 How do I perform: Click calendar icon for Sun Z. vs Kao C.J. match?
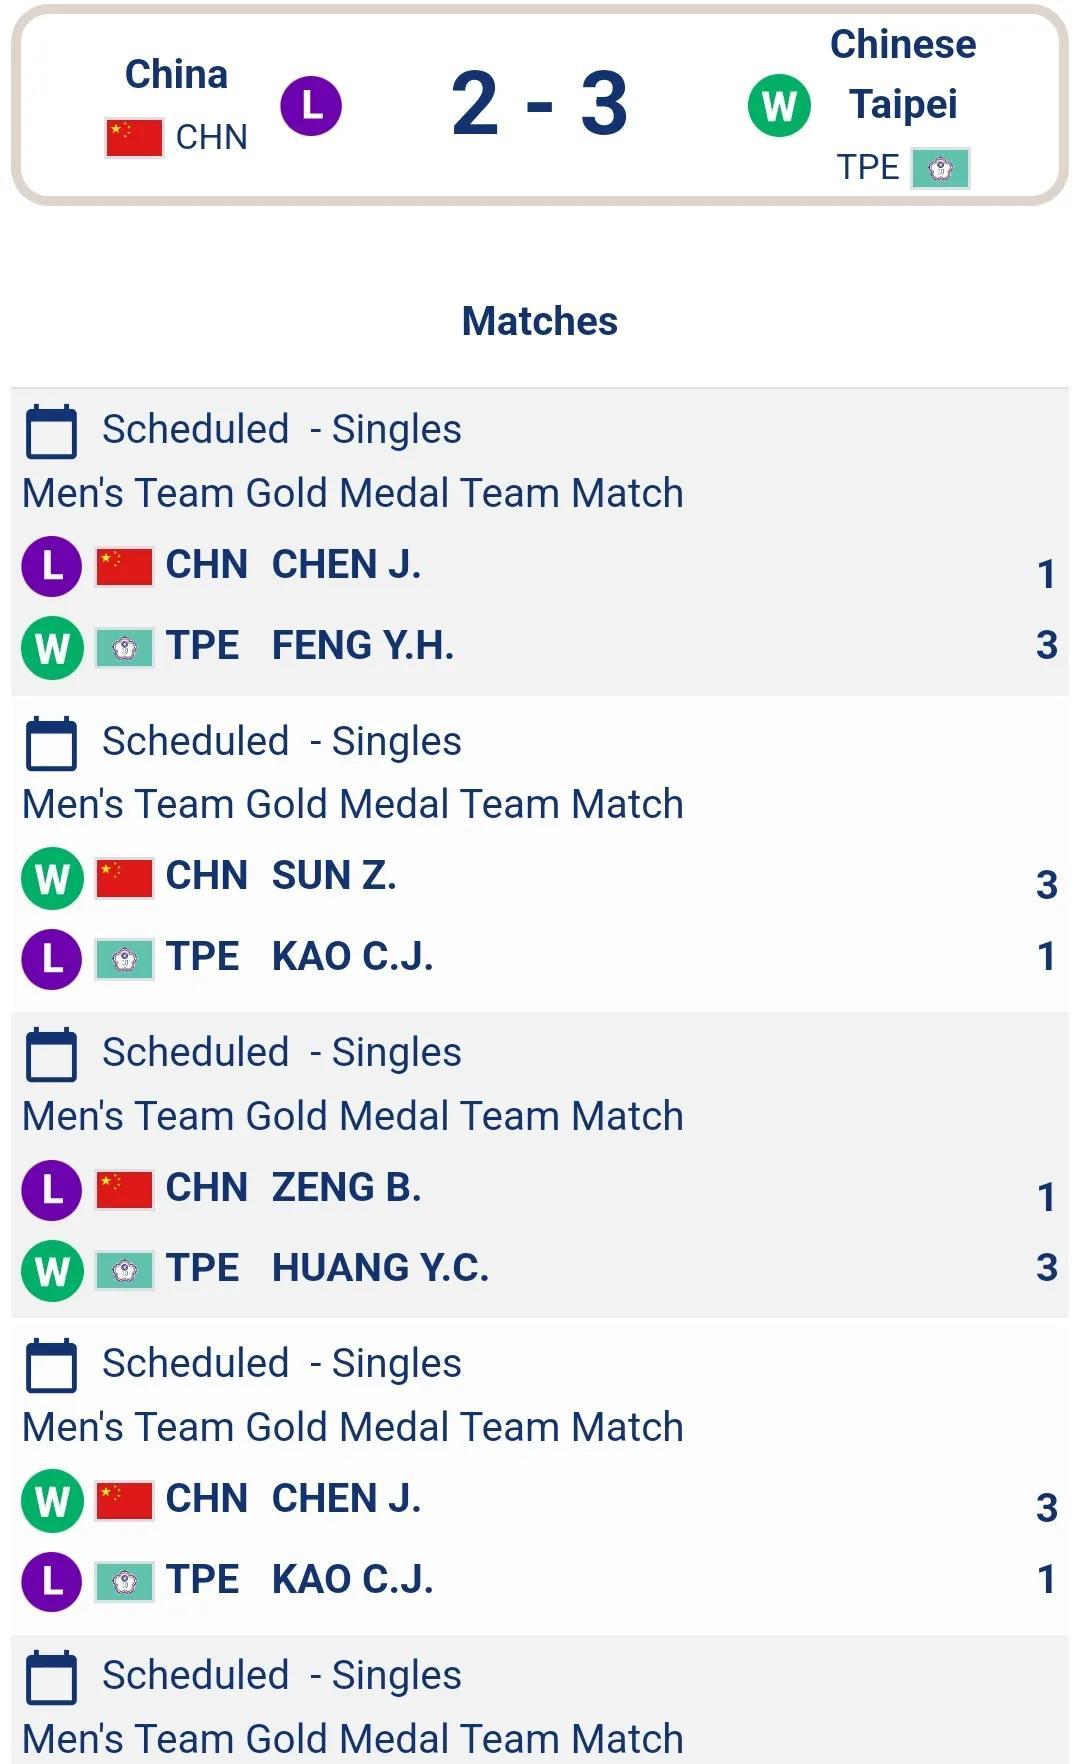pos(51,743)
